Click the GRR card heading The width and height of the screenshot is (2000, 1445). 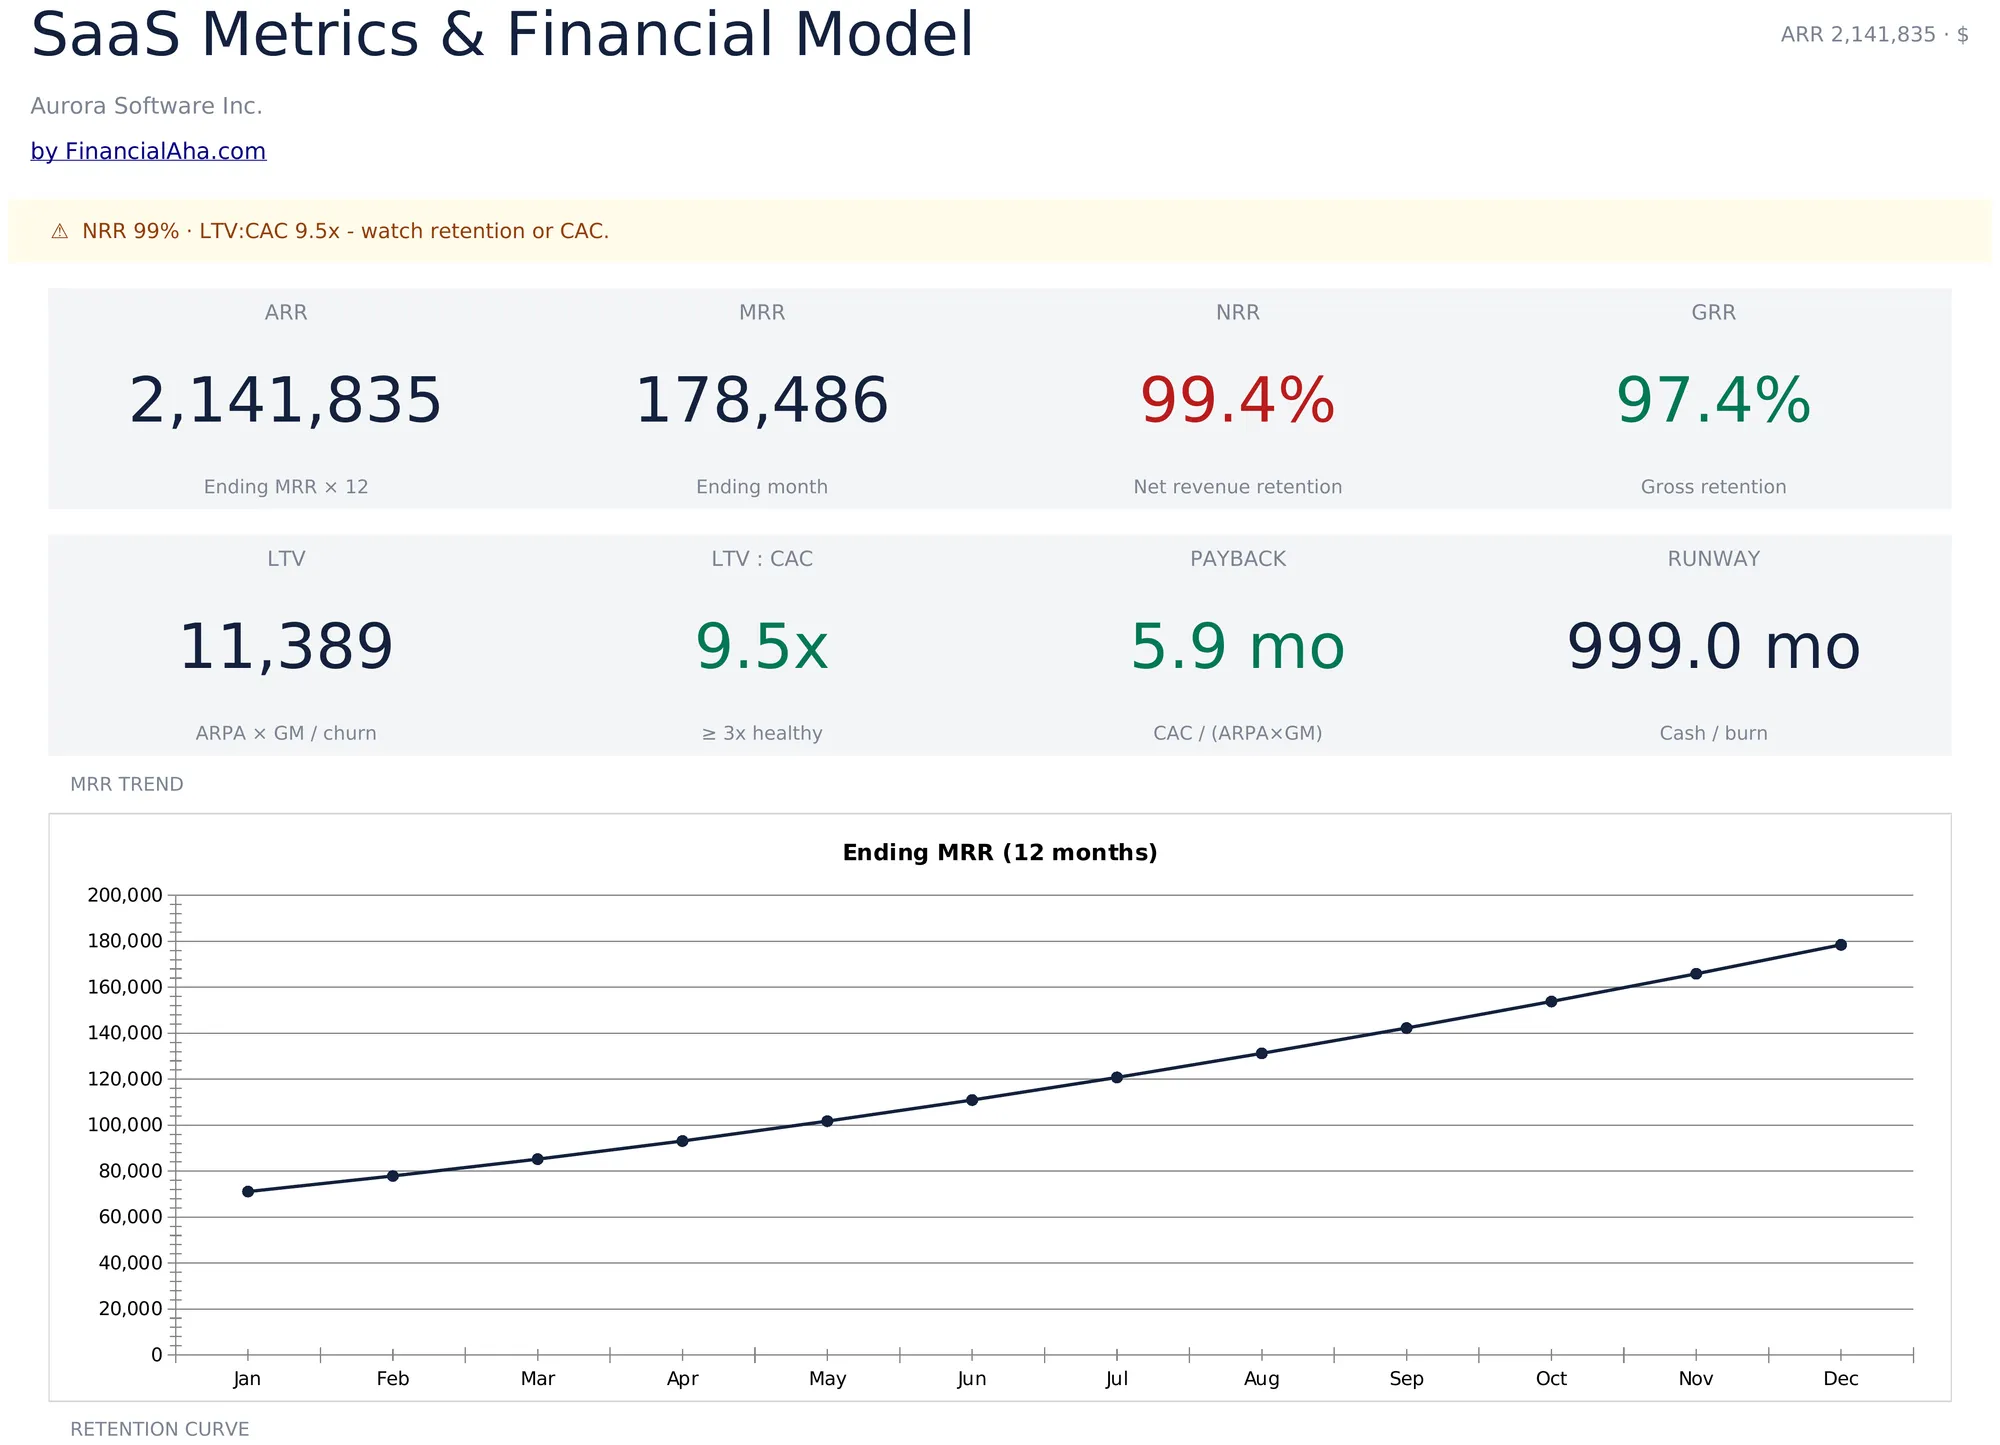[1714, 313]
